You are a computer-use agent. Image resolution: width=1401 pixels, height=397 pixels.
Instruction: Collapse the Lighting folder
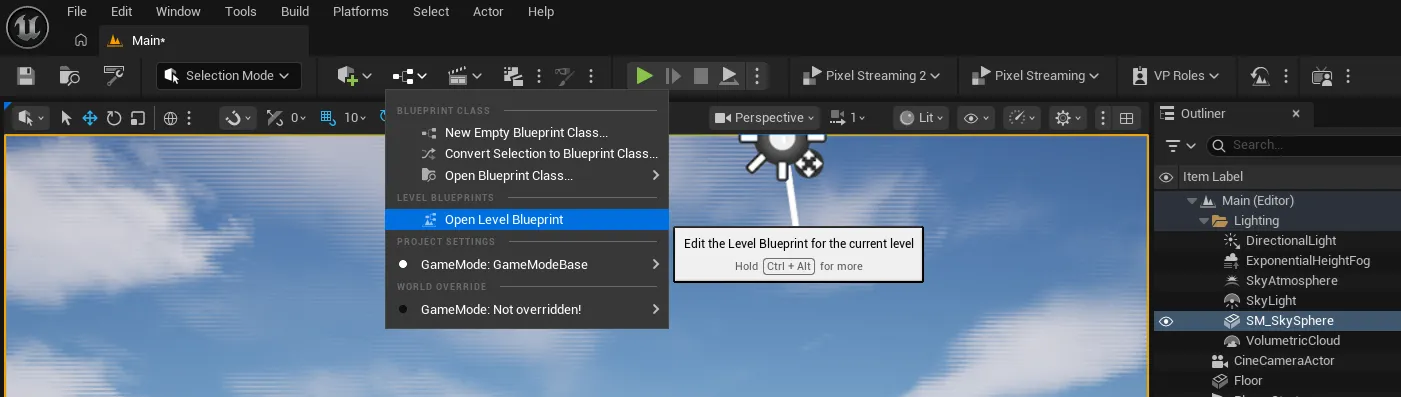click(1204, 221)
